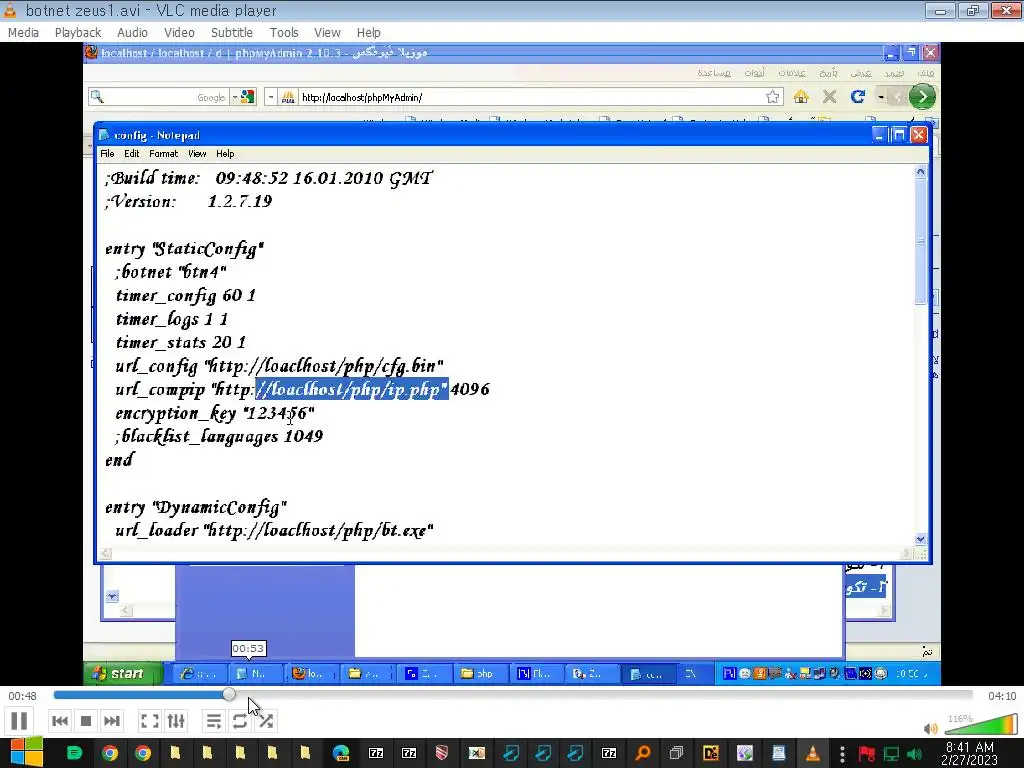Open the search engine dropdown arrow in Firefox

pyautogui.click(x=235, y=97)
